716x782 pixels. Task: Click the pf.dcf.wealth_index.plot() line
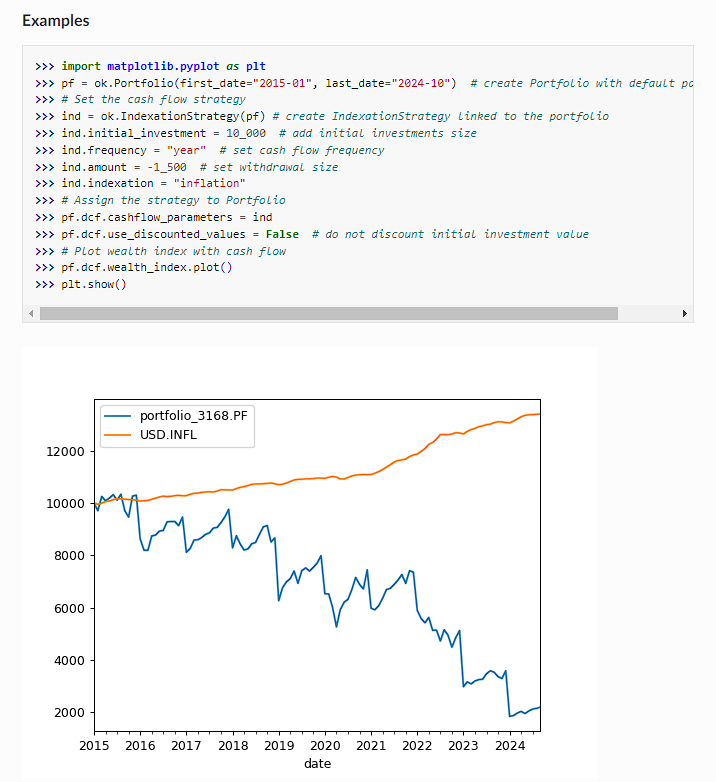point(146,268)
